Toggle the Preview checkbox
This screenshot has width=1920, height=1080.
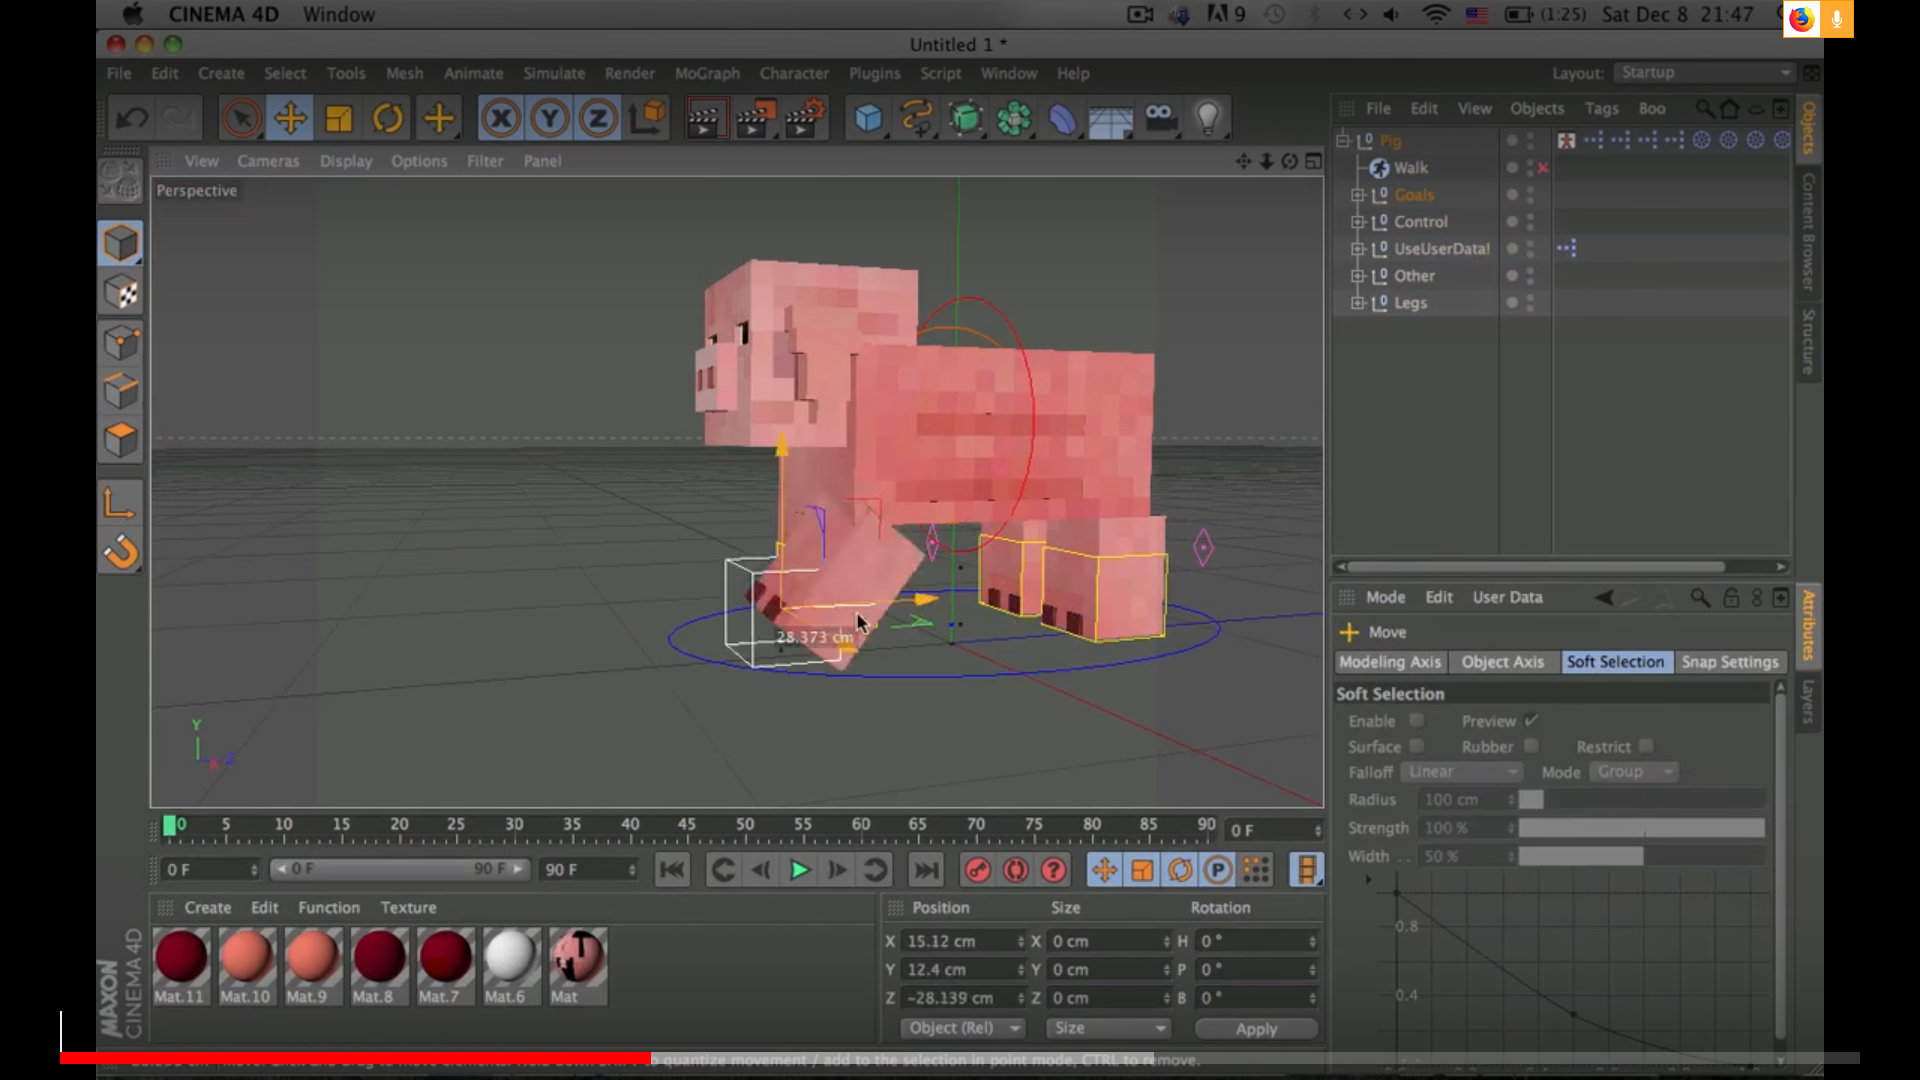click(1531, 721)
